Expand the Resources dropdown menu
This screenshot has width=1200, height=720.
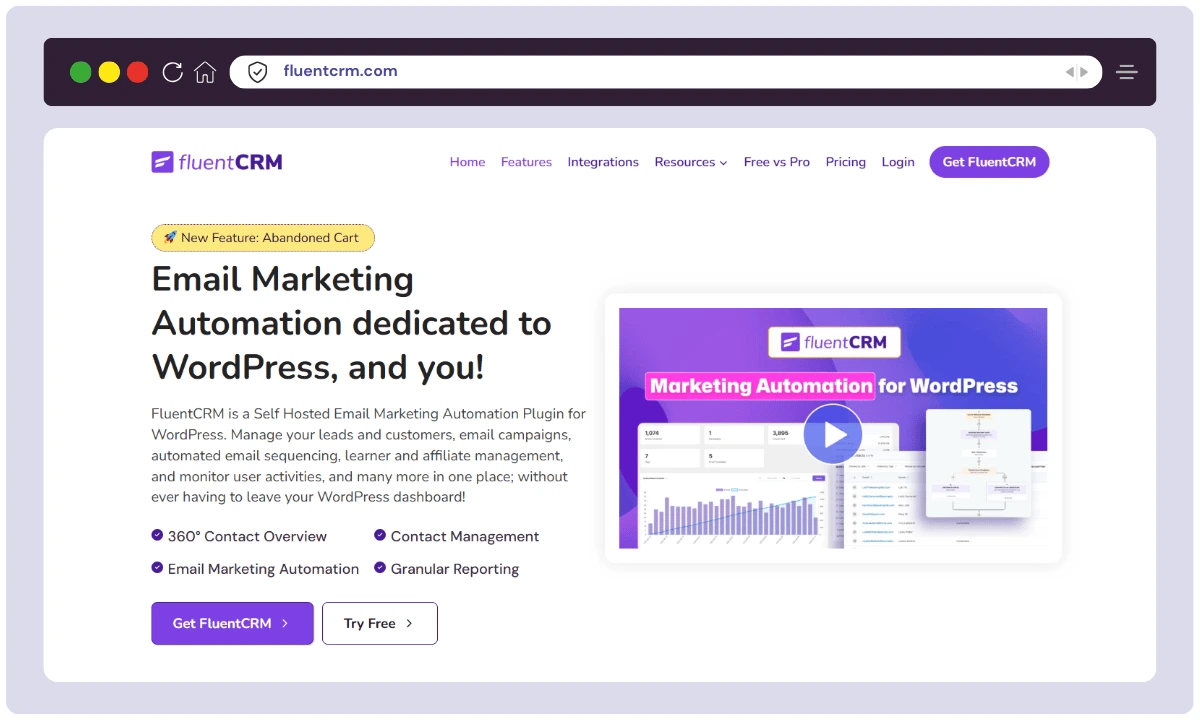[x=691, y=162]
